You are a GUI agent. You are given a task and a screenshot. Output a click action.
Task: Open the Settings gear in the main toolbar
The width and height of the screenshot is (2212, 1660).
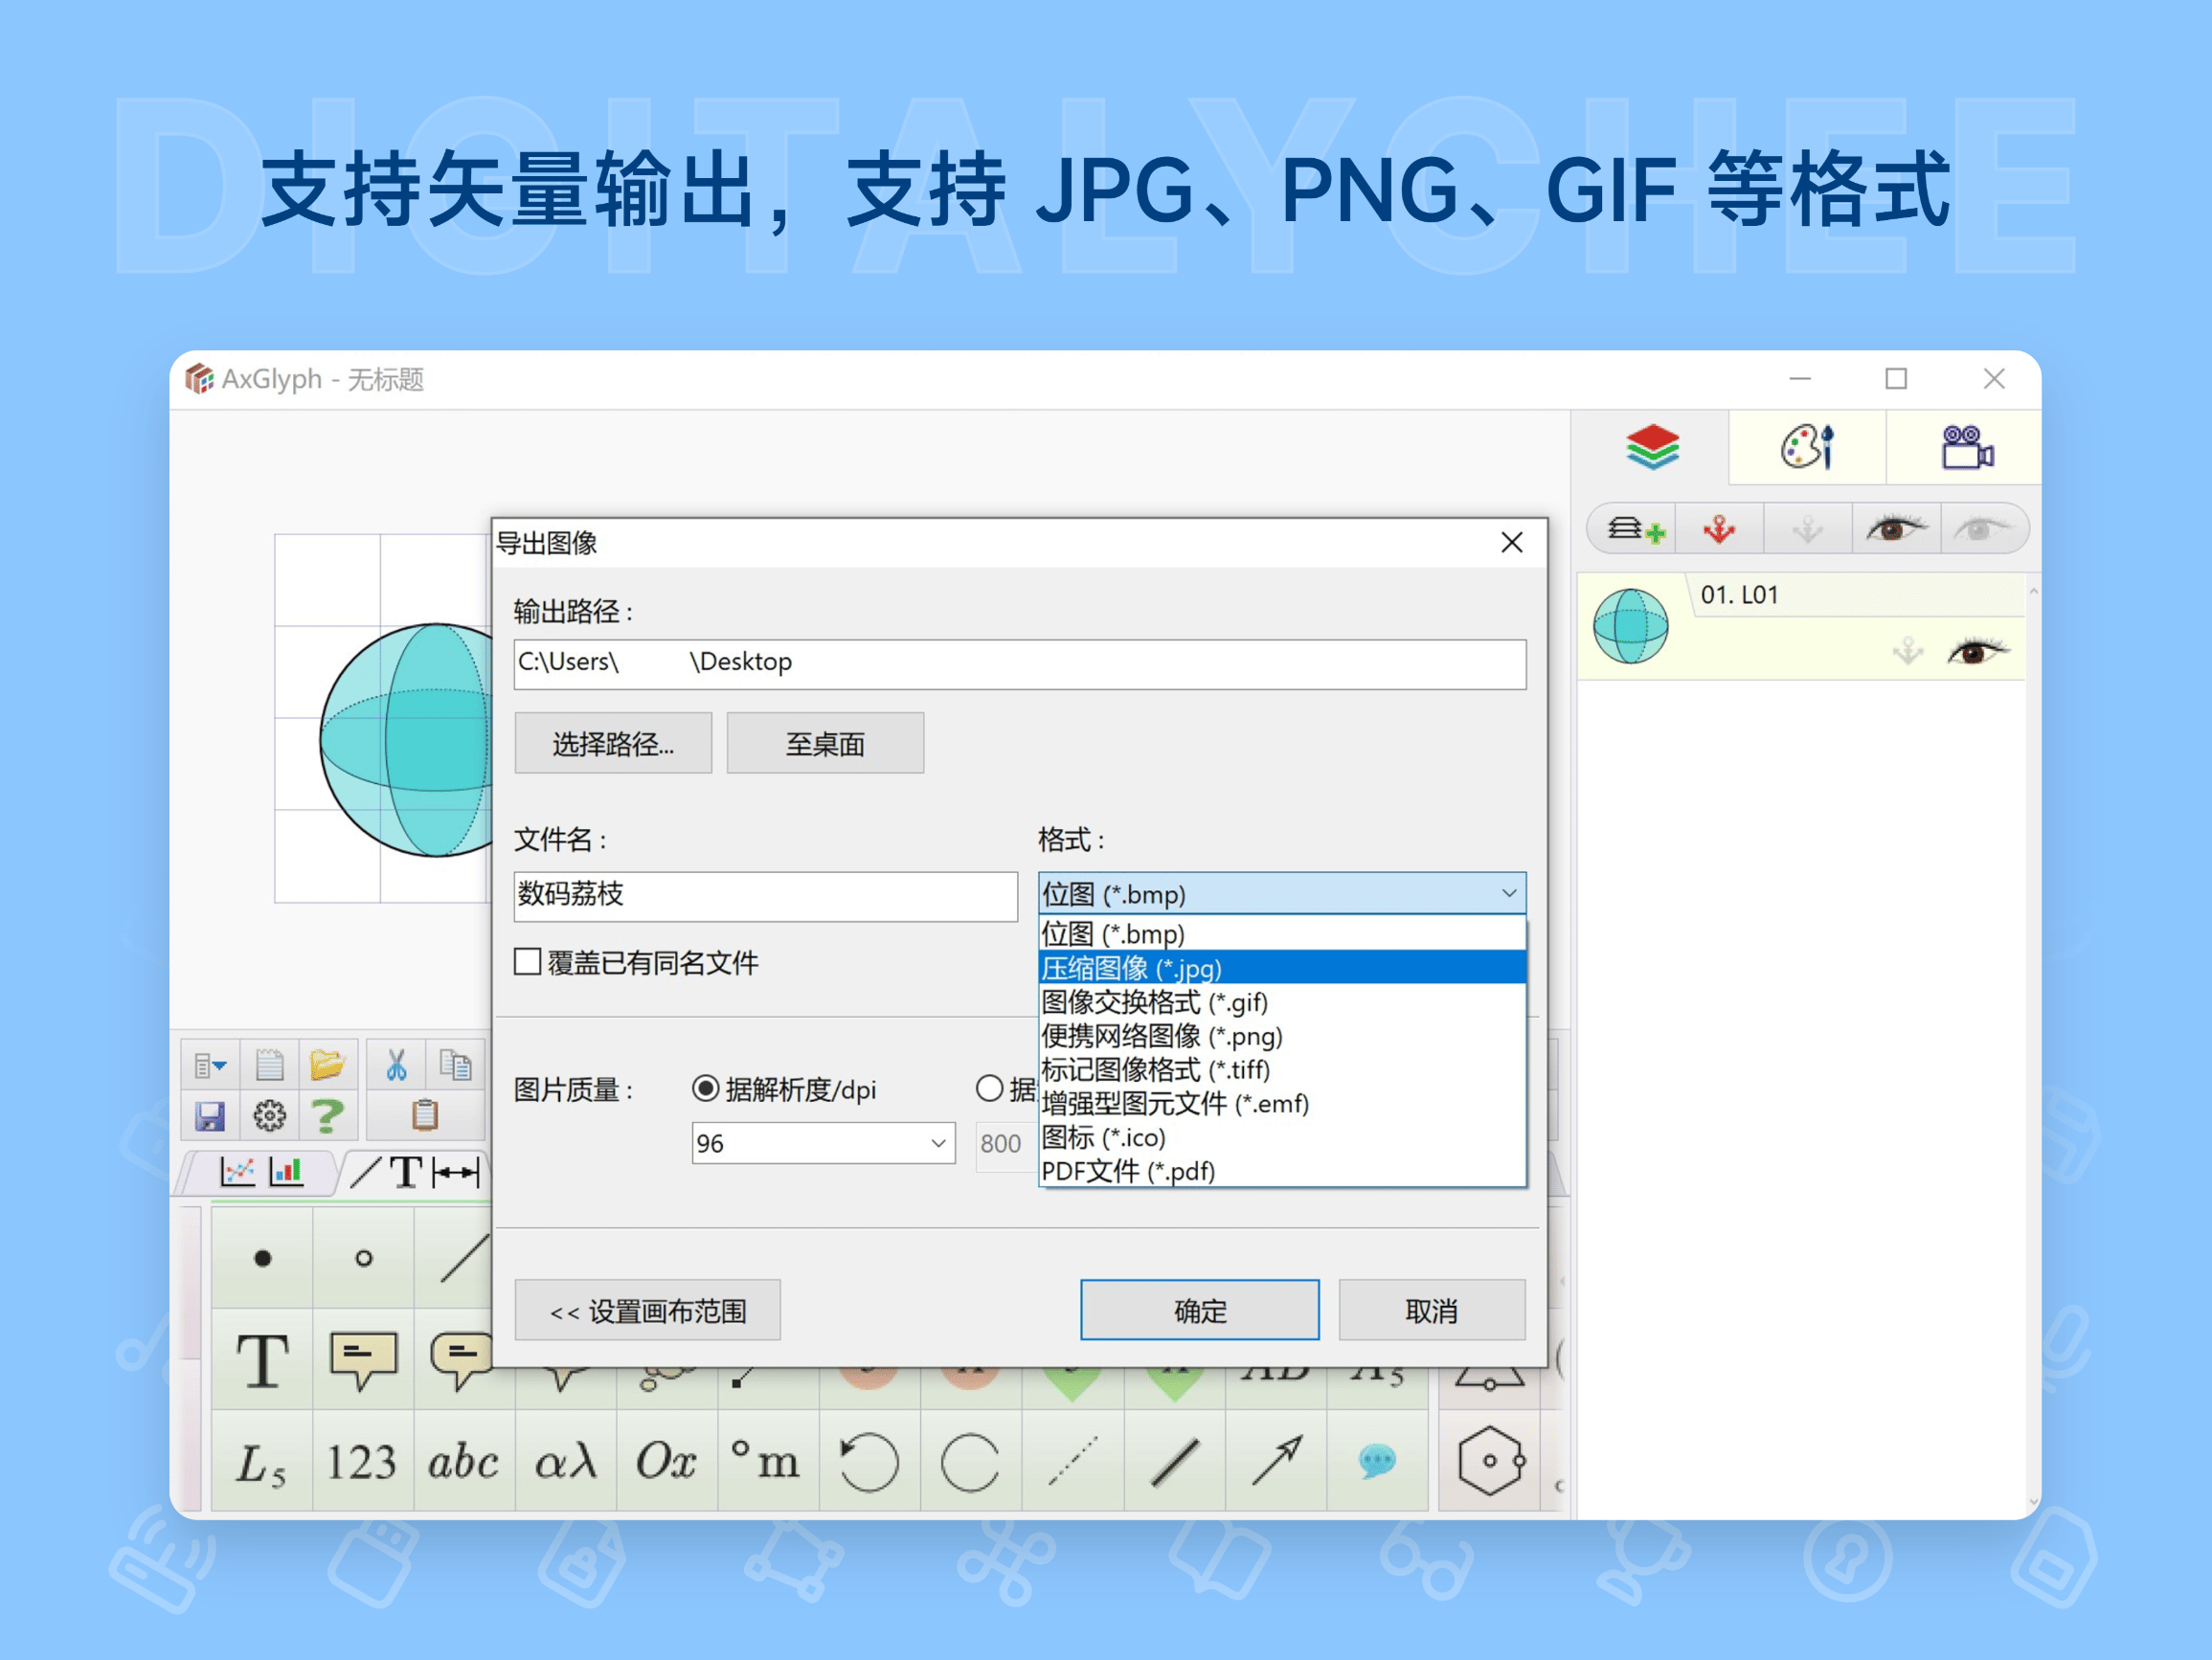[270, 1116]
